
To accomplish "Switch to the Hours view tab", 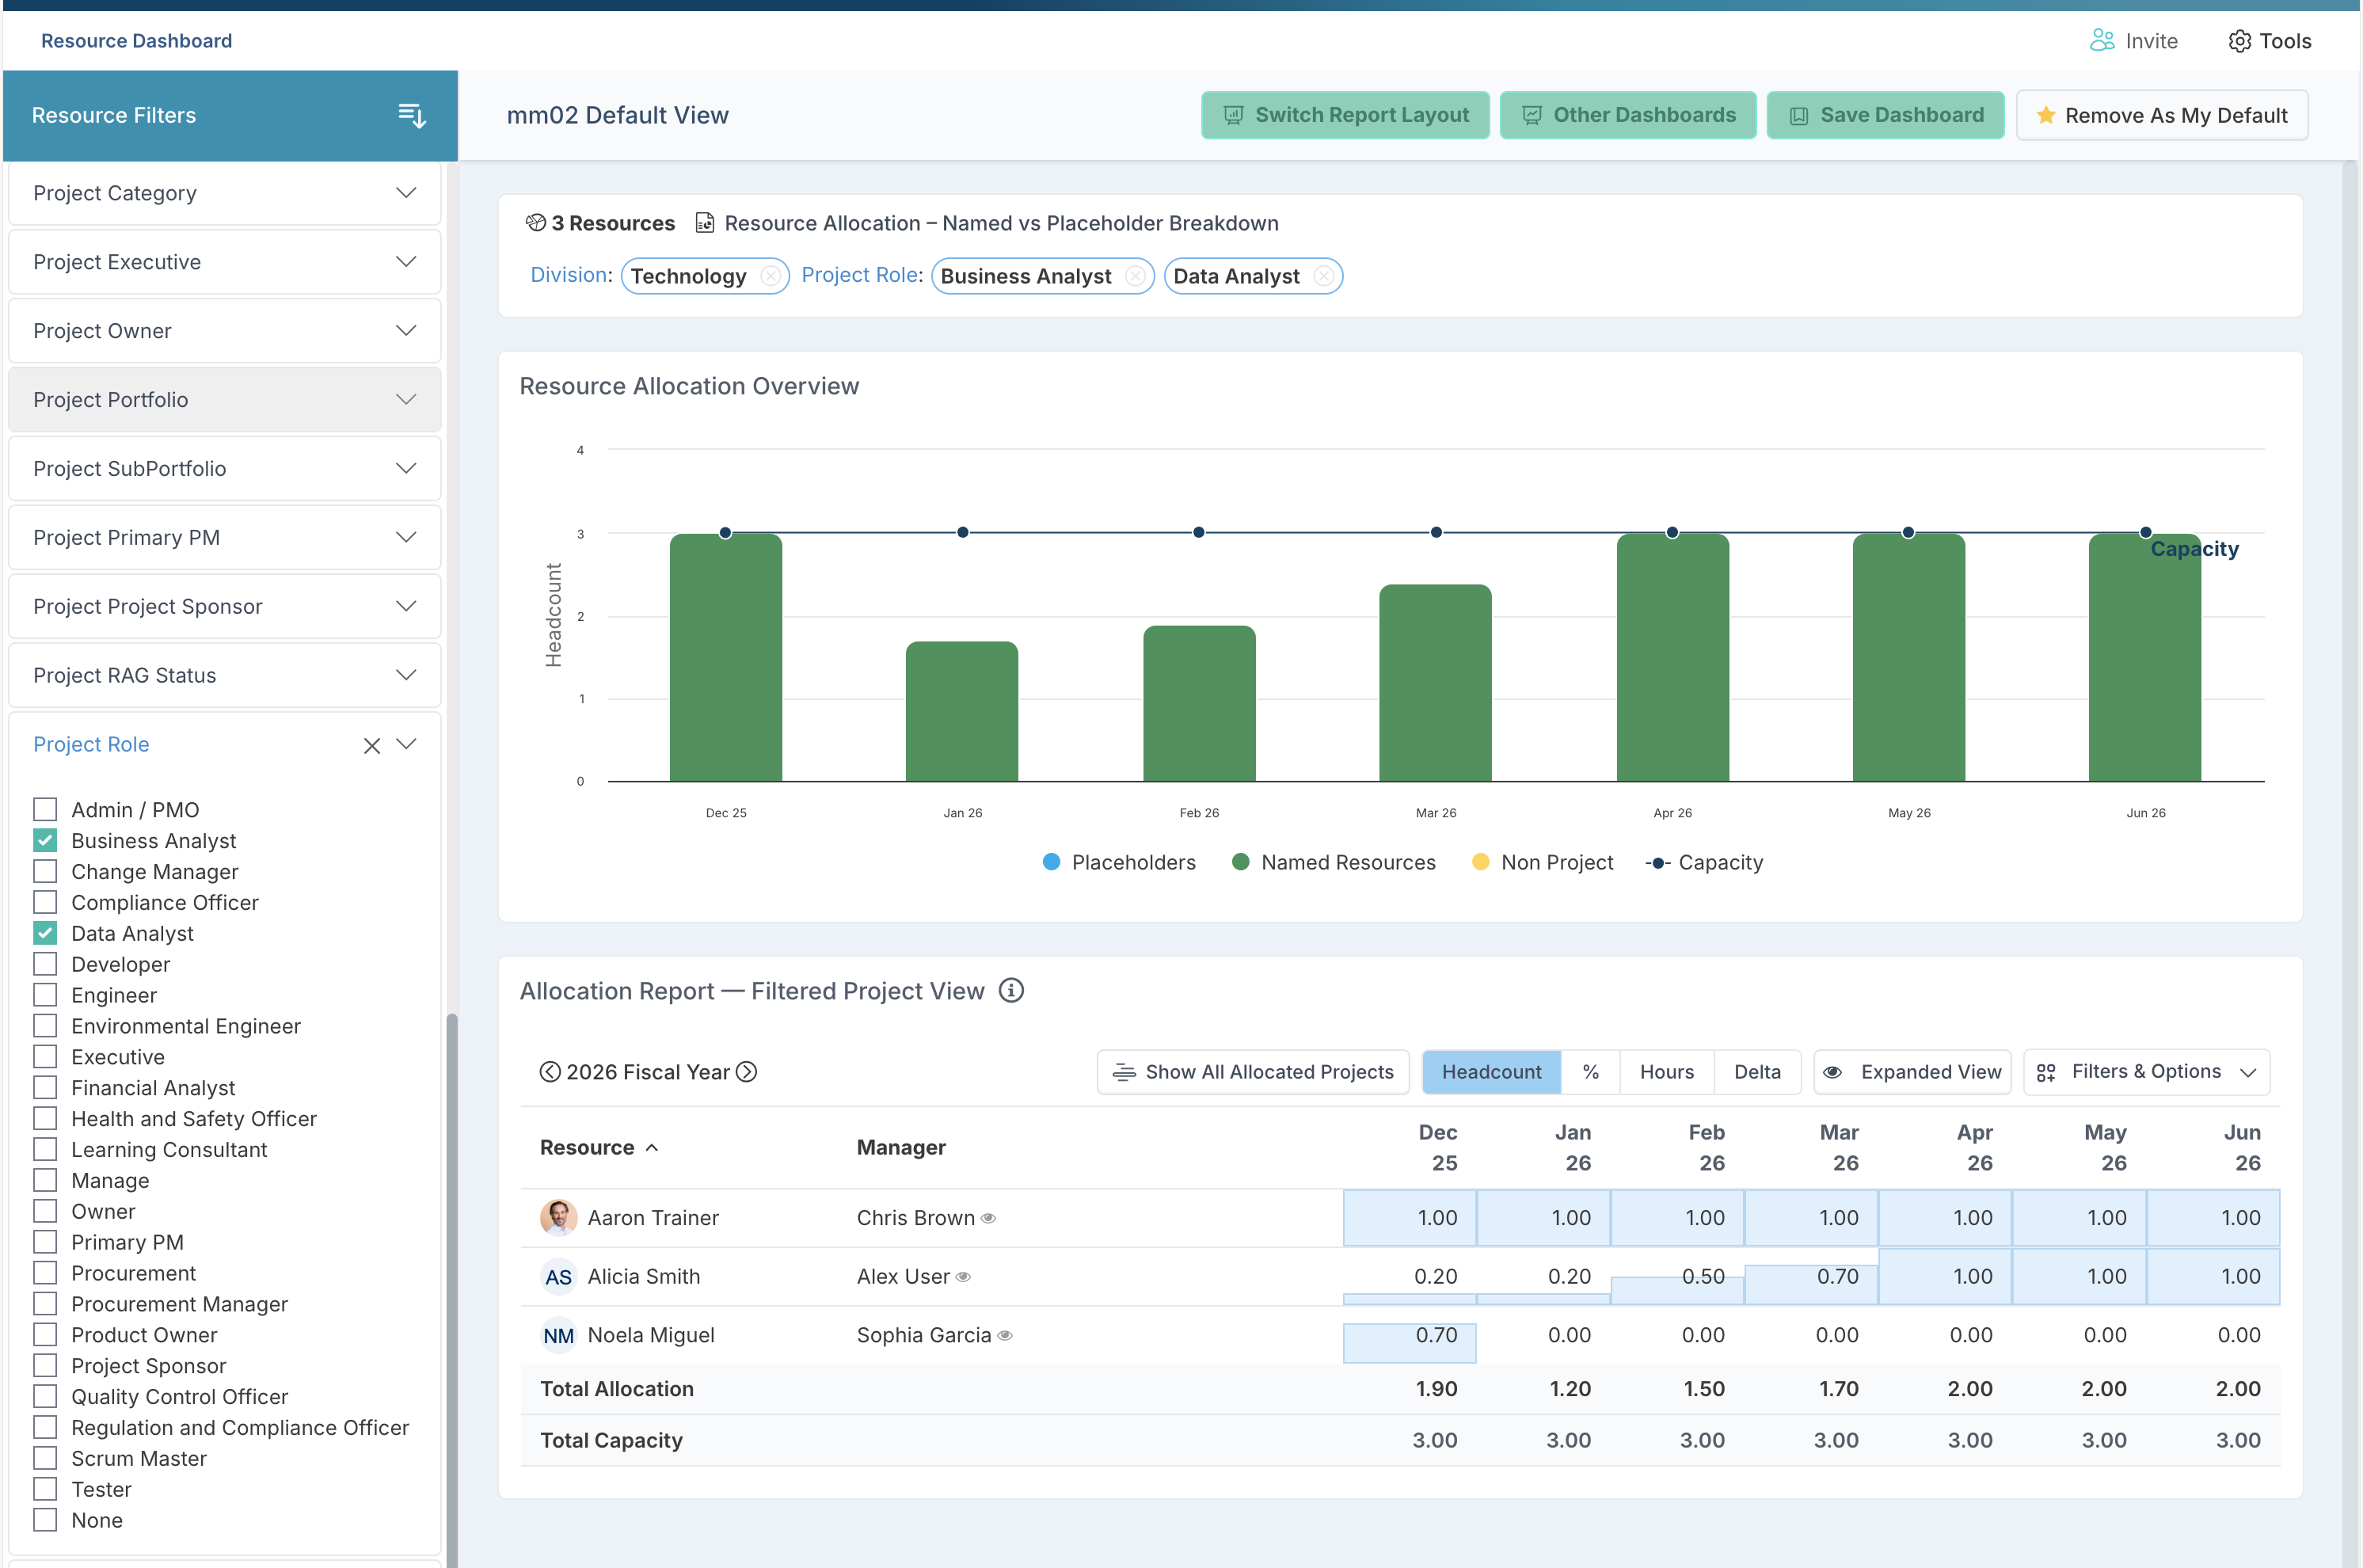I will coord(1666,1072).
